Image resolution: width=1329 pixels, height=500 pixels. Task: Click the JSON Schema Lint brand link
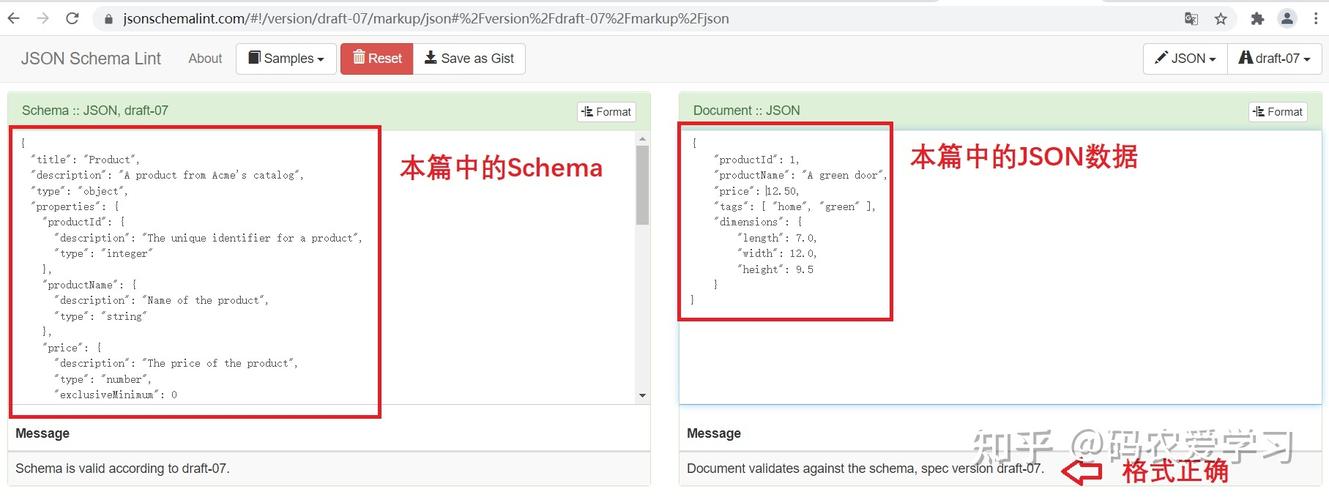(x=91, y=58)
